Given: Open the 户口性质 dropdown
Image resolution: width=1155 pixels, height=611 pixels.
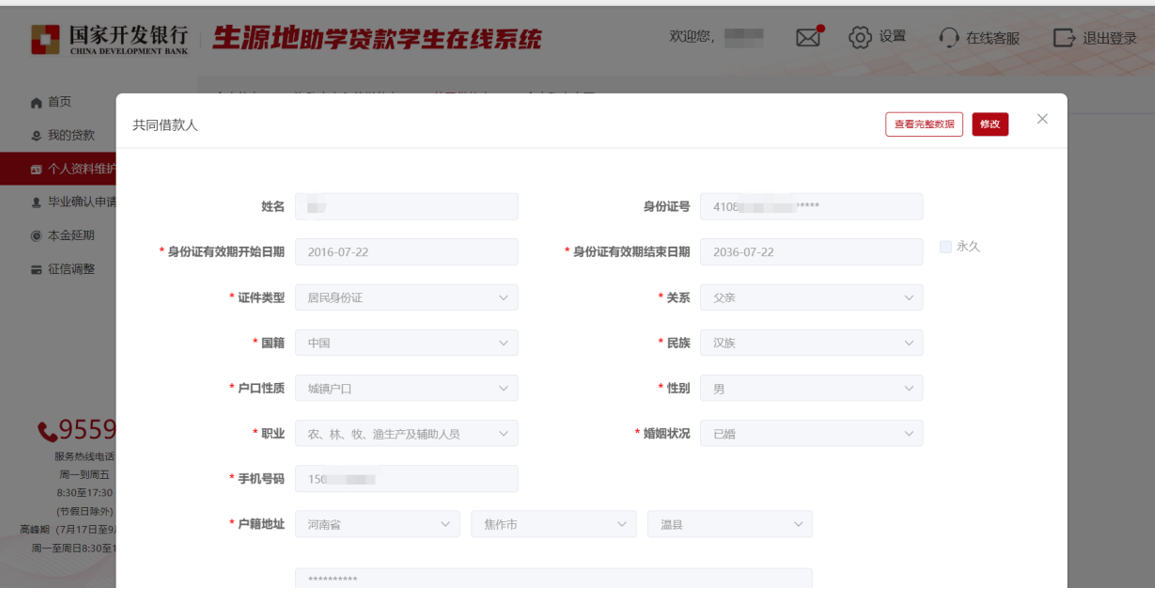Looking at the screenshot, I should [x=407, y=388].
